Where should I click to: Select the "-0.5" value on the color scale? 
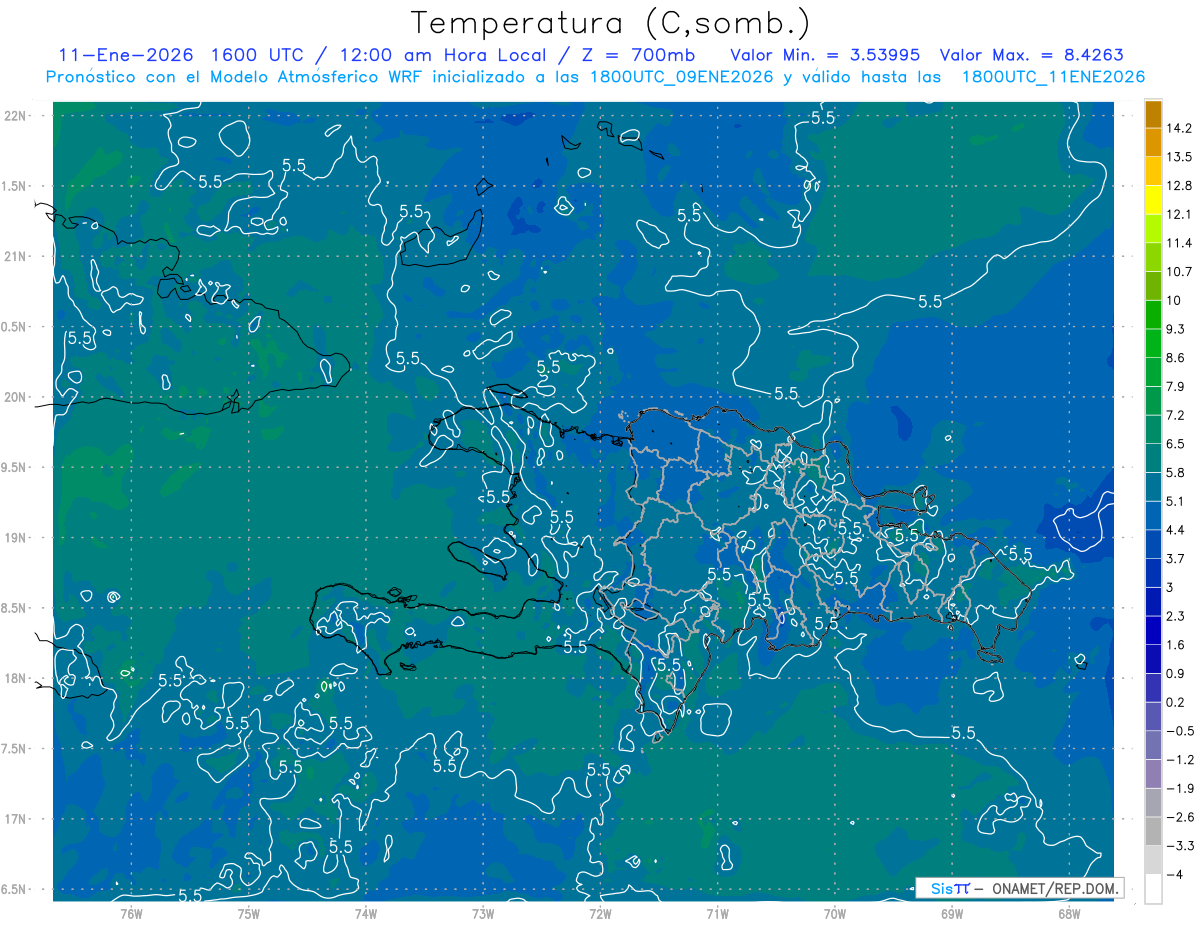point(1180,731)
